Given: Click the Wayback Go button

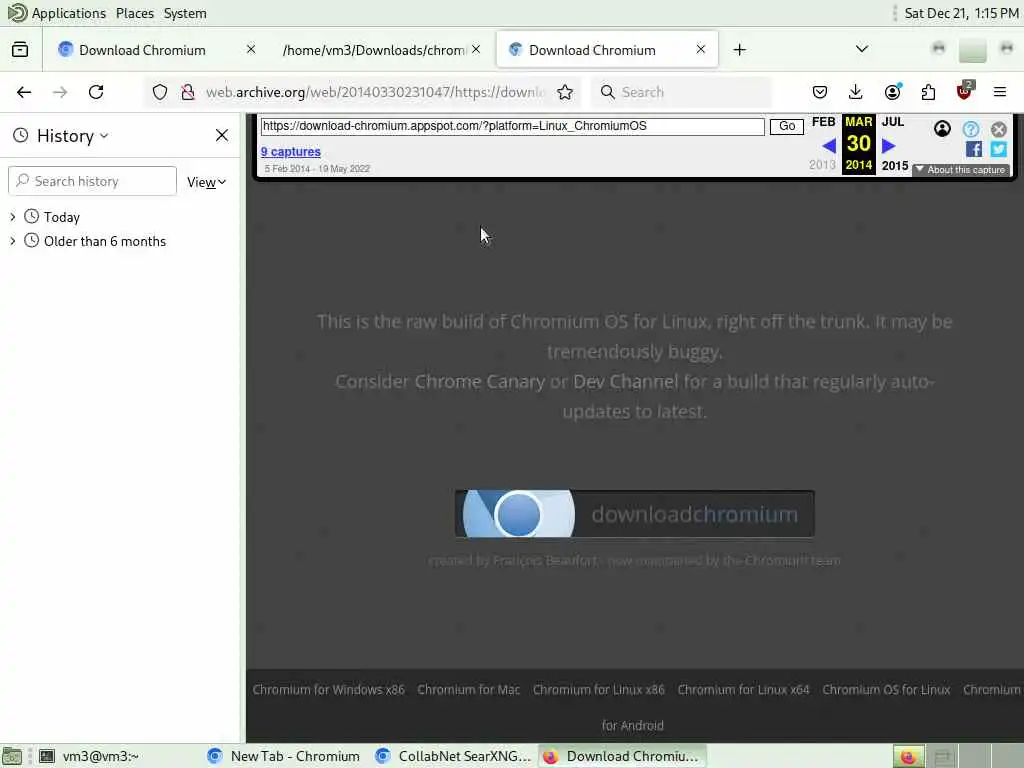Looking at the screenshot, I should click(787, 126).
